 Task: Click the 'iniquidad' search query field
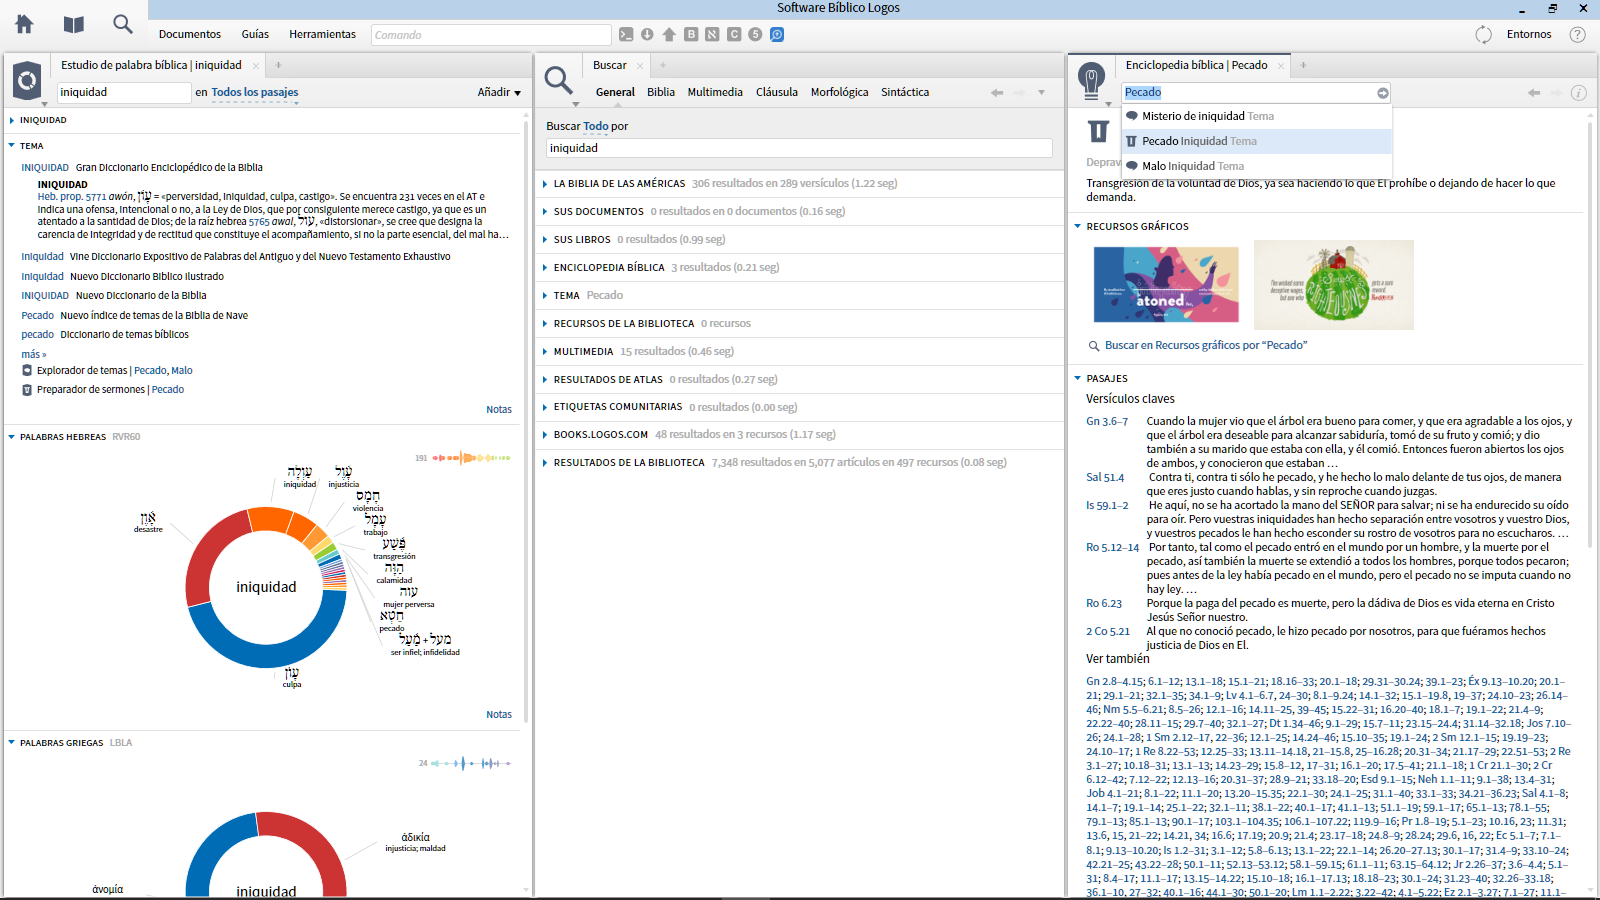(x=799, y=148)
